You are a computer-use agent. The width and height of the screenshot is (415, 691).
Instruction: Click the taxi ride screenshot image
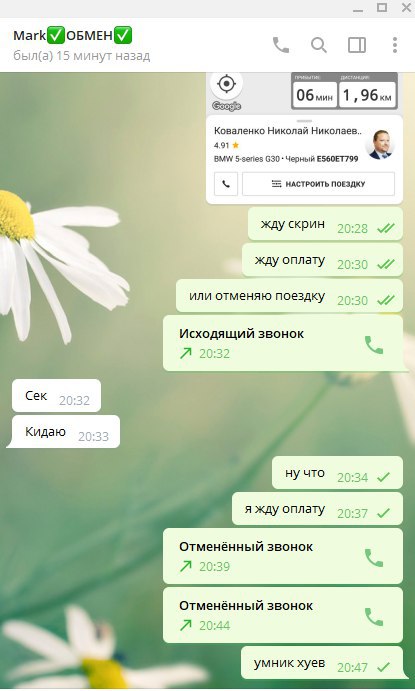tap(304, 138)
